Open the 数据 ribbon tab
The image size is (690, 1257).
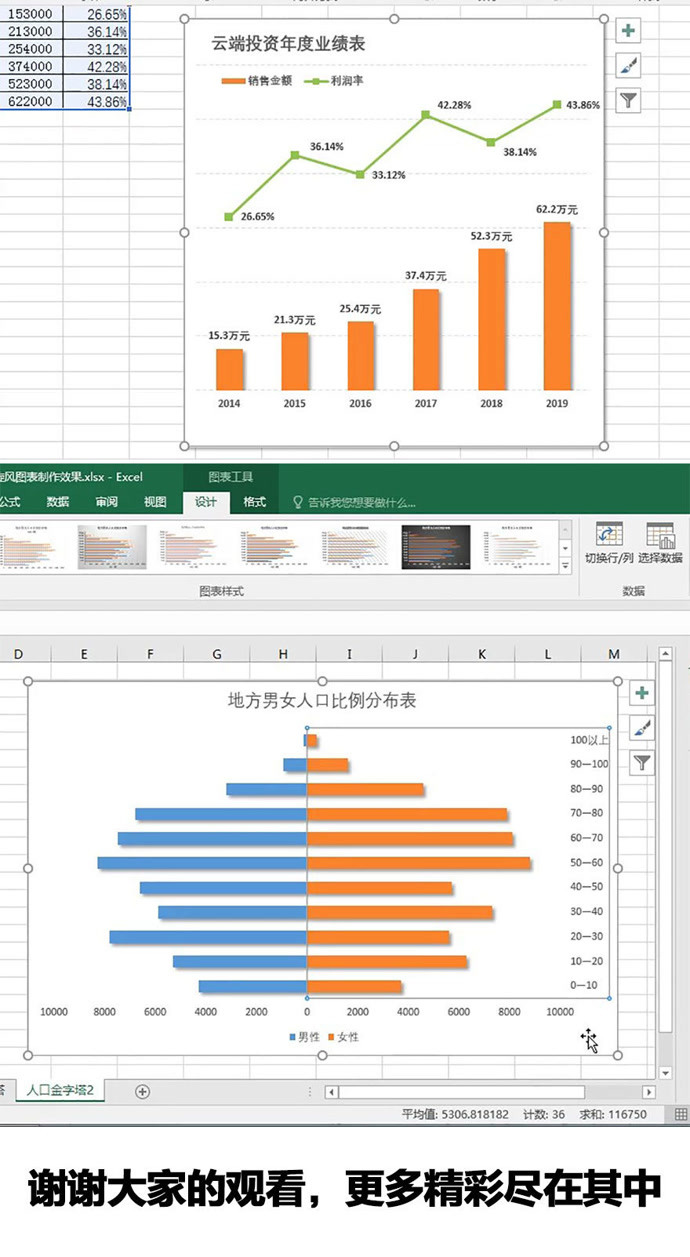58,502
